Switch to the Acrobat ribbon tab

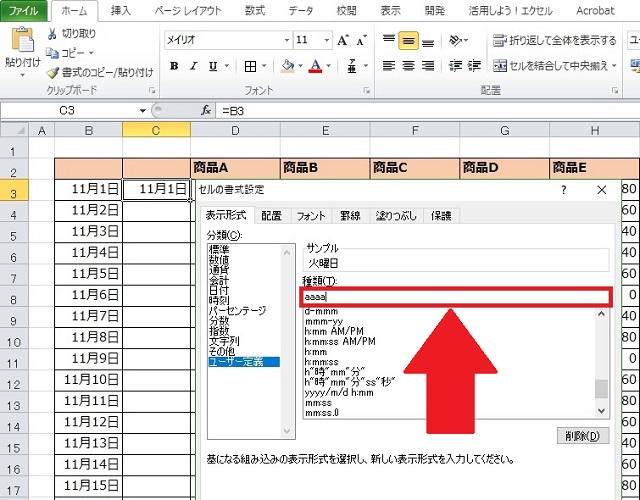coord(595,11)
